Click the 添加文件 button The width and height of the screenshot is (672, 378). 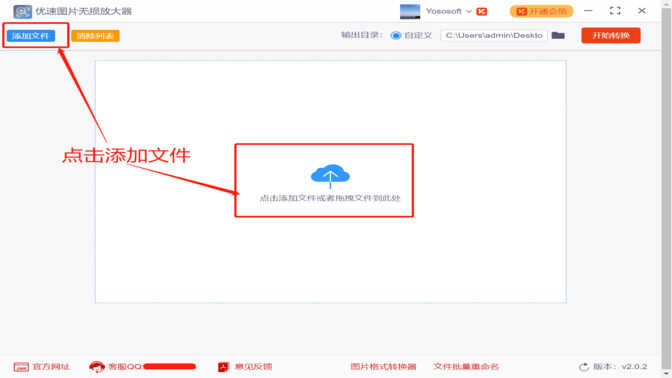30,36
